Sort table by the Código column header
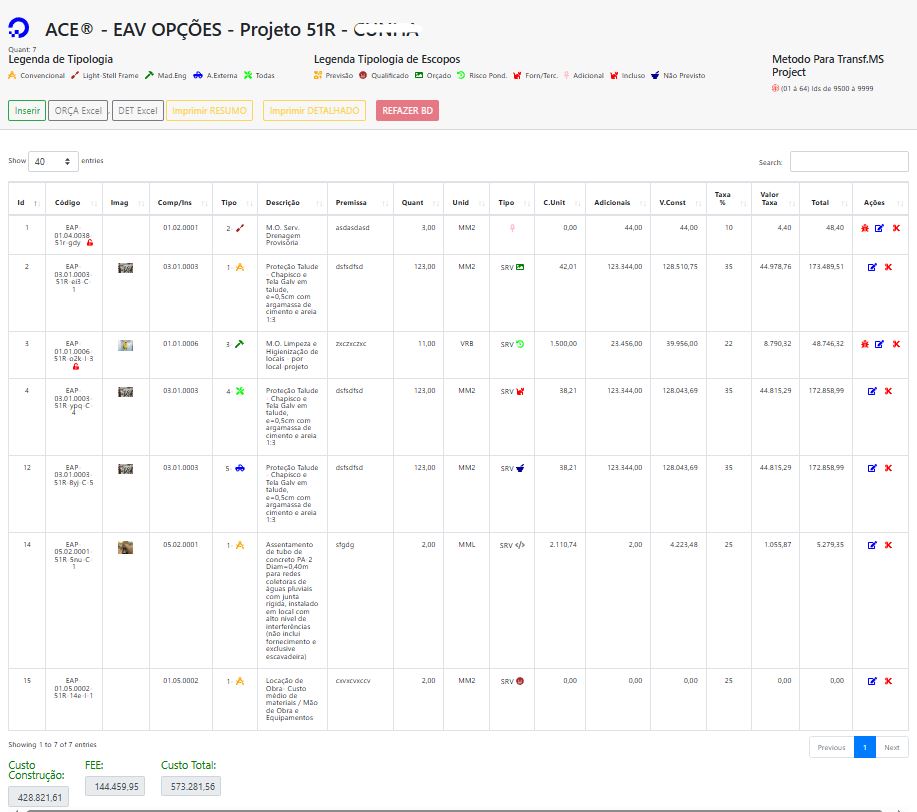Image resolution: width=917 pixels, height=812 pixels. [68, 203]
